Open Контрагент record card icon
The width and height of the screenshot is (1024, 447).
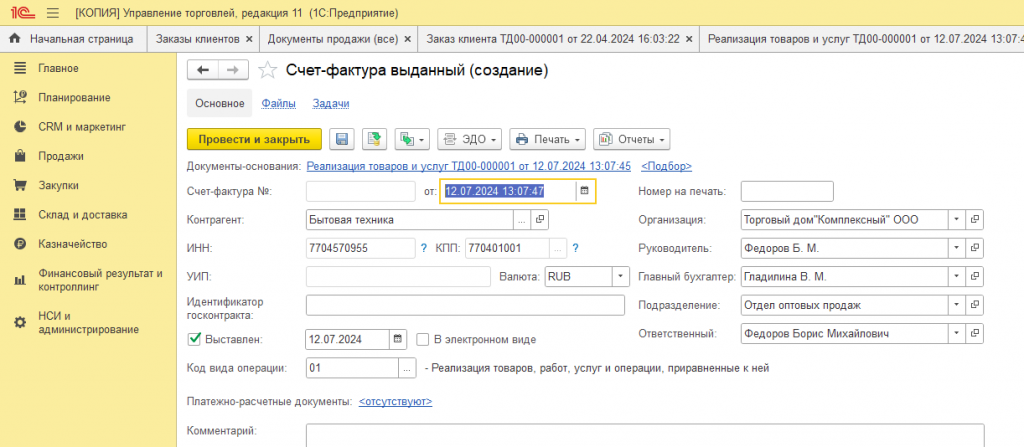click(x=540, y=220)
